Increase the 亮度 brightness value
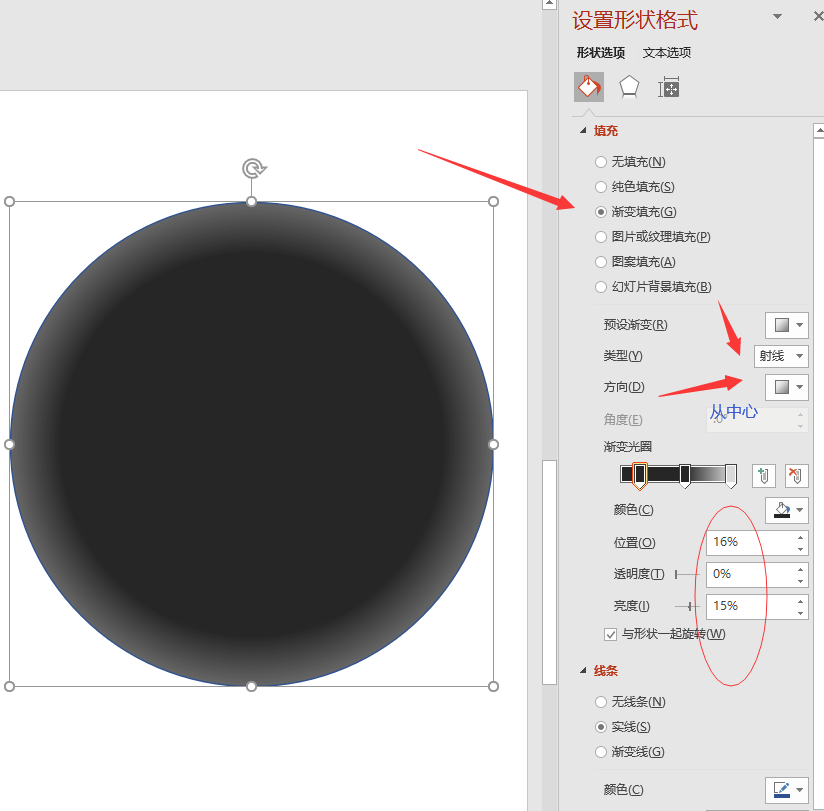This screenshot has height=811, width=824. (800, 601)
